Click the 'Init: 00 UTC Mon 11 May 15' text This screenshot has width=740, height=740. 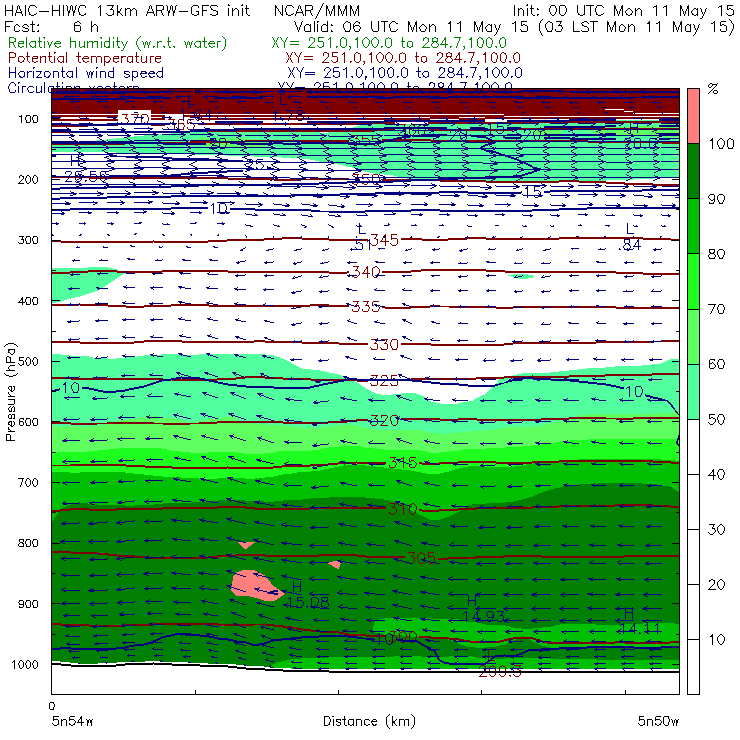(x=623, y=10)
